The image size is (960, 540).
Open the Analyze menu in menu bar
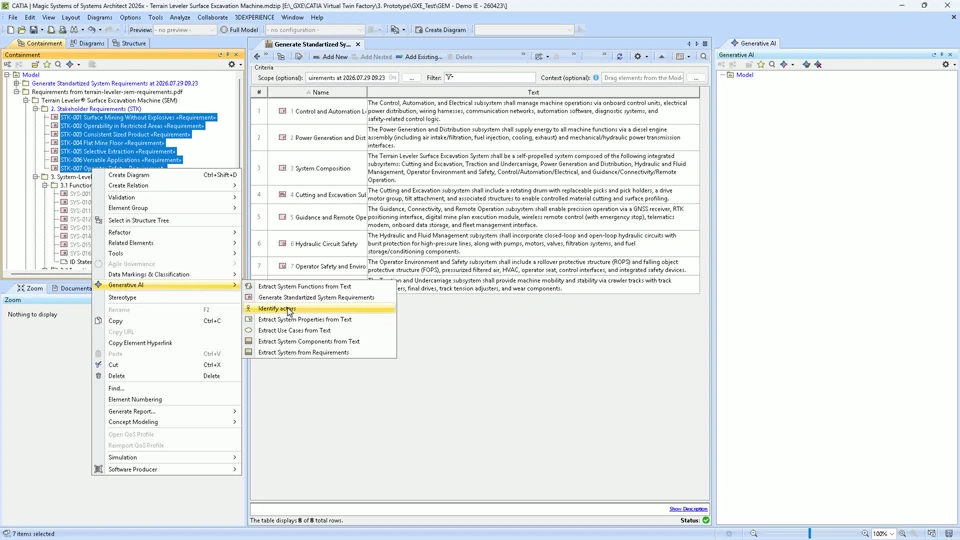[x=179, y=18]
